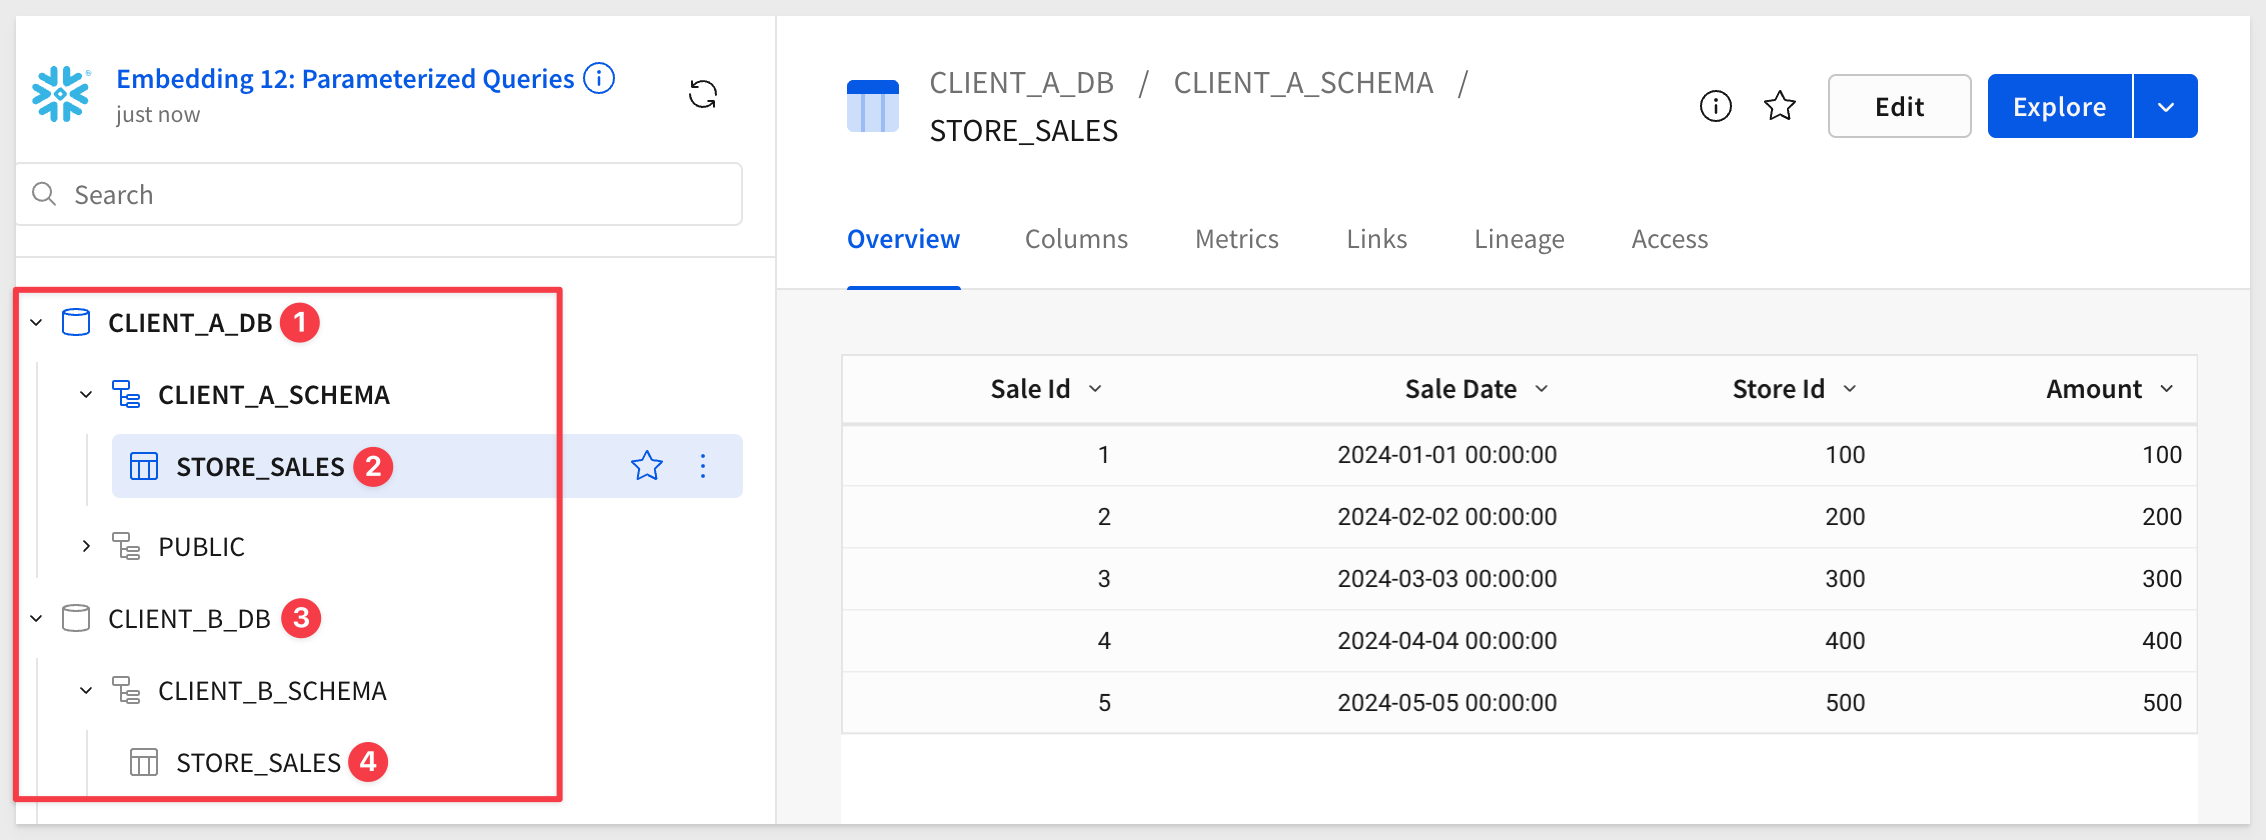Open the Explore button dropdown arrow

pos(2166,106)
